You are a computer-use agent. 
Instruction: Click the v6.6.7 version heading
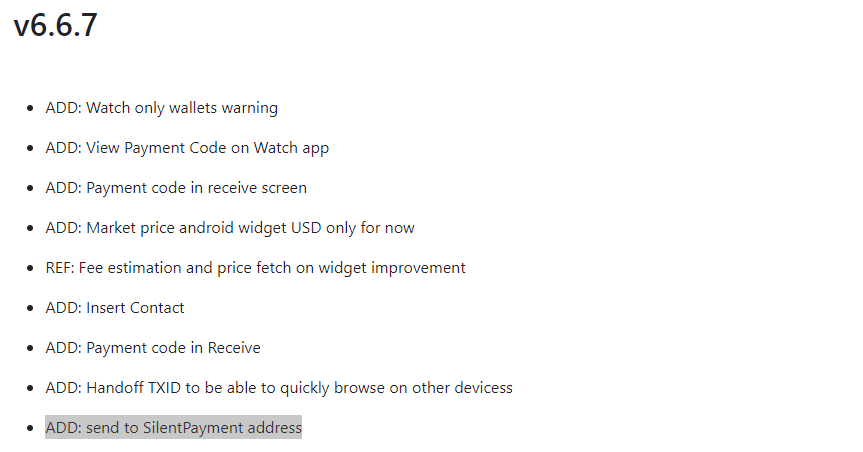point(56,25)
